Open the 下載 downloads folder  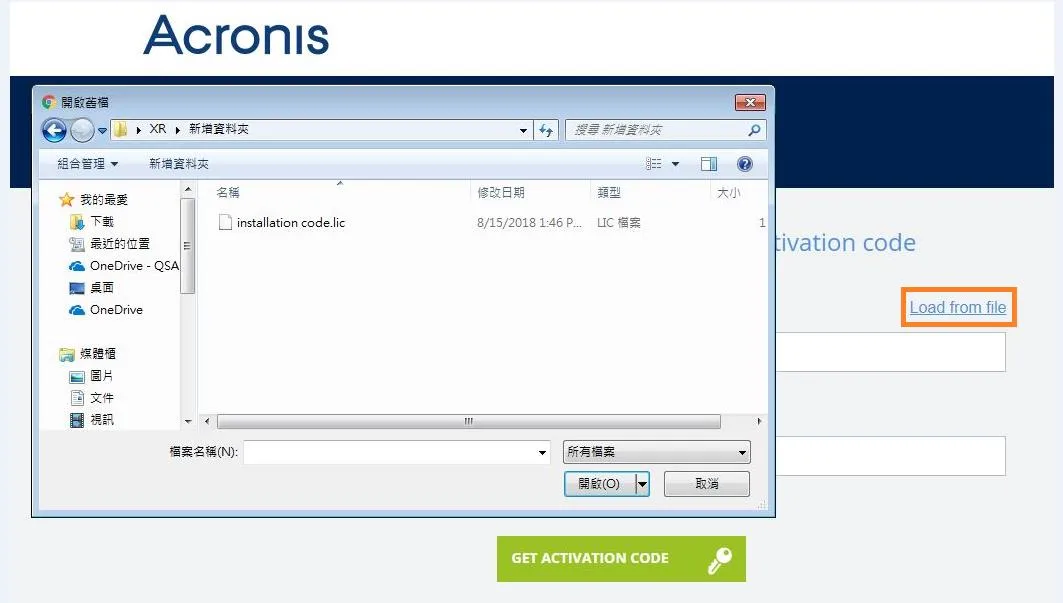coord(102,221)
